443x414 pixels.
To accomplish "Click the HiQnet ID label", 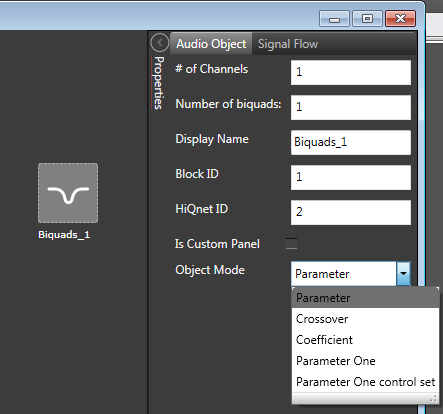I will (x=202, y=209).
